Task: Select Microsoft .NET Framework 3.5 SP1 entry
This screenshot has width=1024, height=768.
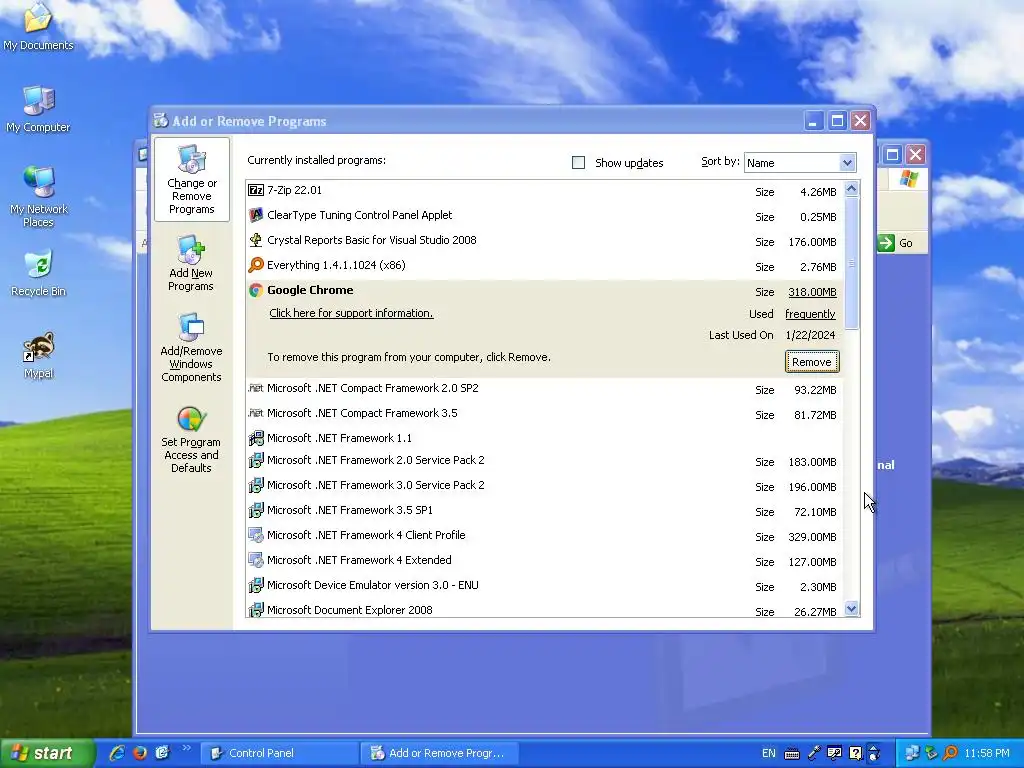Action: coord(545,511)
